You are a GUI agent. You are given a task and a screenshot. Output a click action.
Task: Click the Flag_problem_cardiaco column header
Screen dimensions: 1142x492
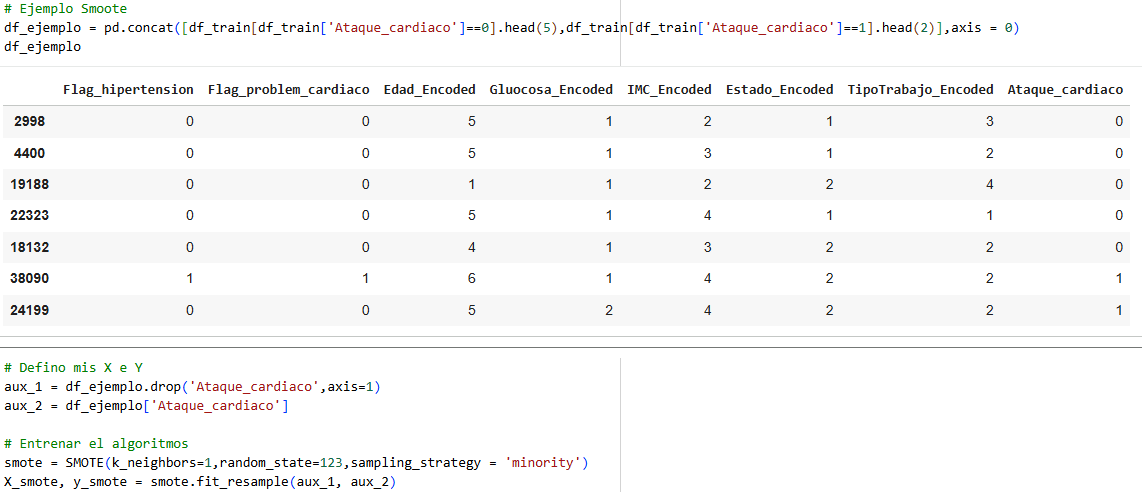pos(289,90)
